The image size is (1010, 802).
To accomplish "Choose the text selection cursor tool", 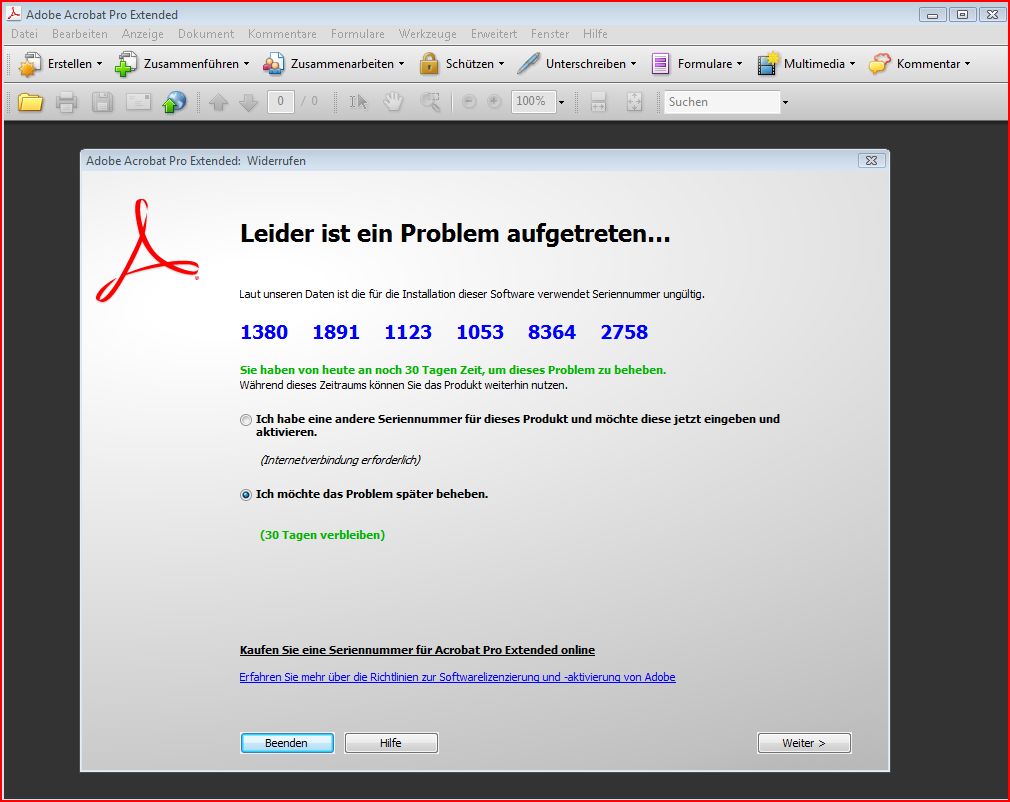I will coord(358,102).
